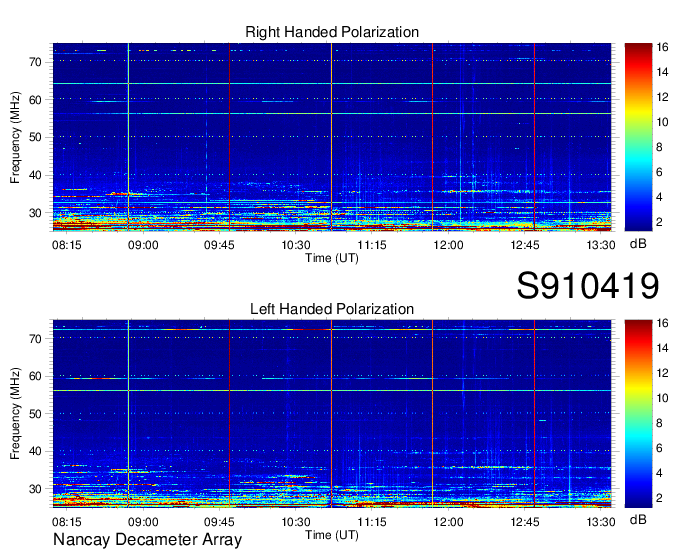Click the 30 MHz label on top plot
This screenshot has width=680, height=552.
(x=36, y=213)
